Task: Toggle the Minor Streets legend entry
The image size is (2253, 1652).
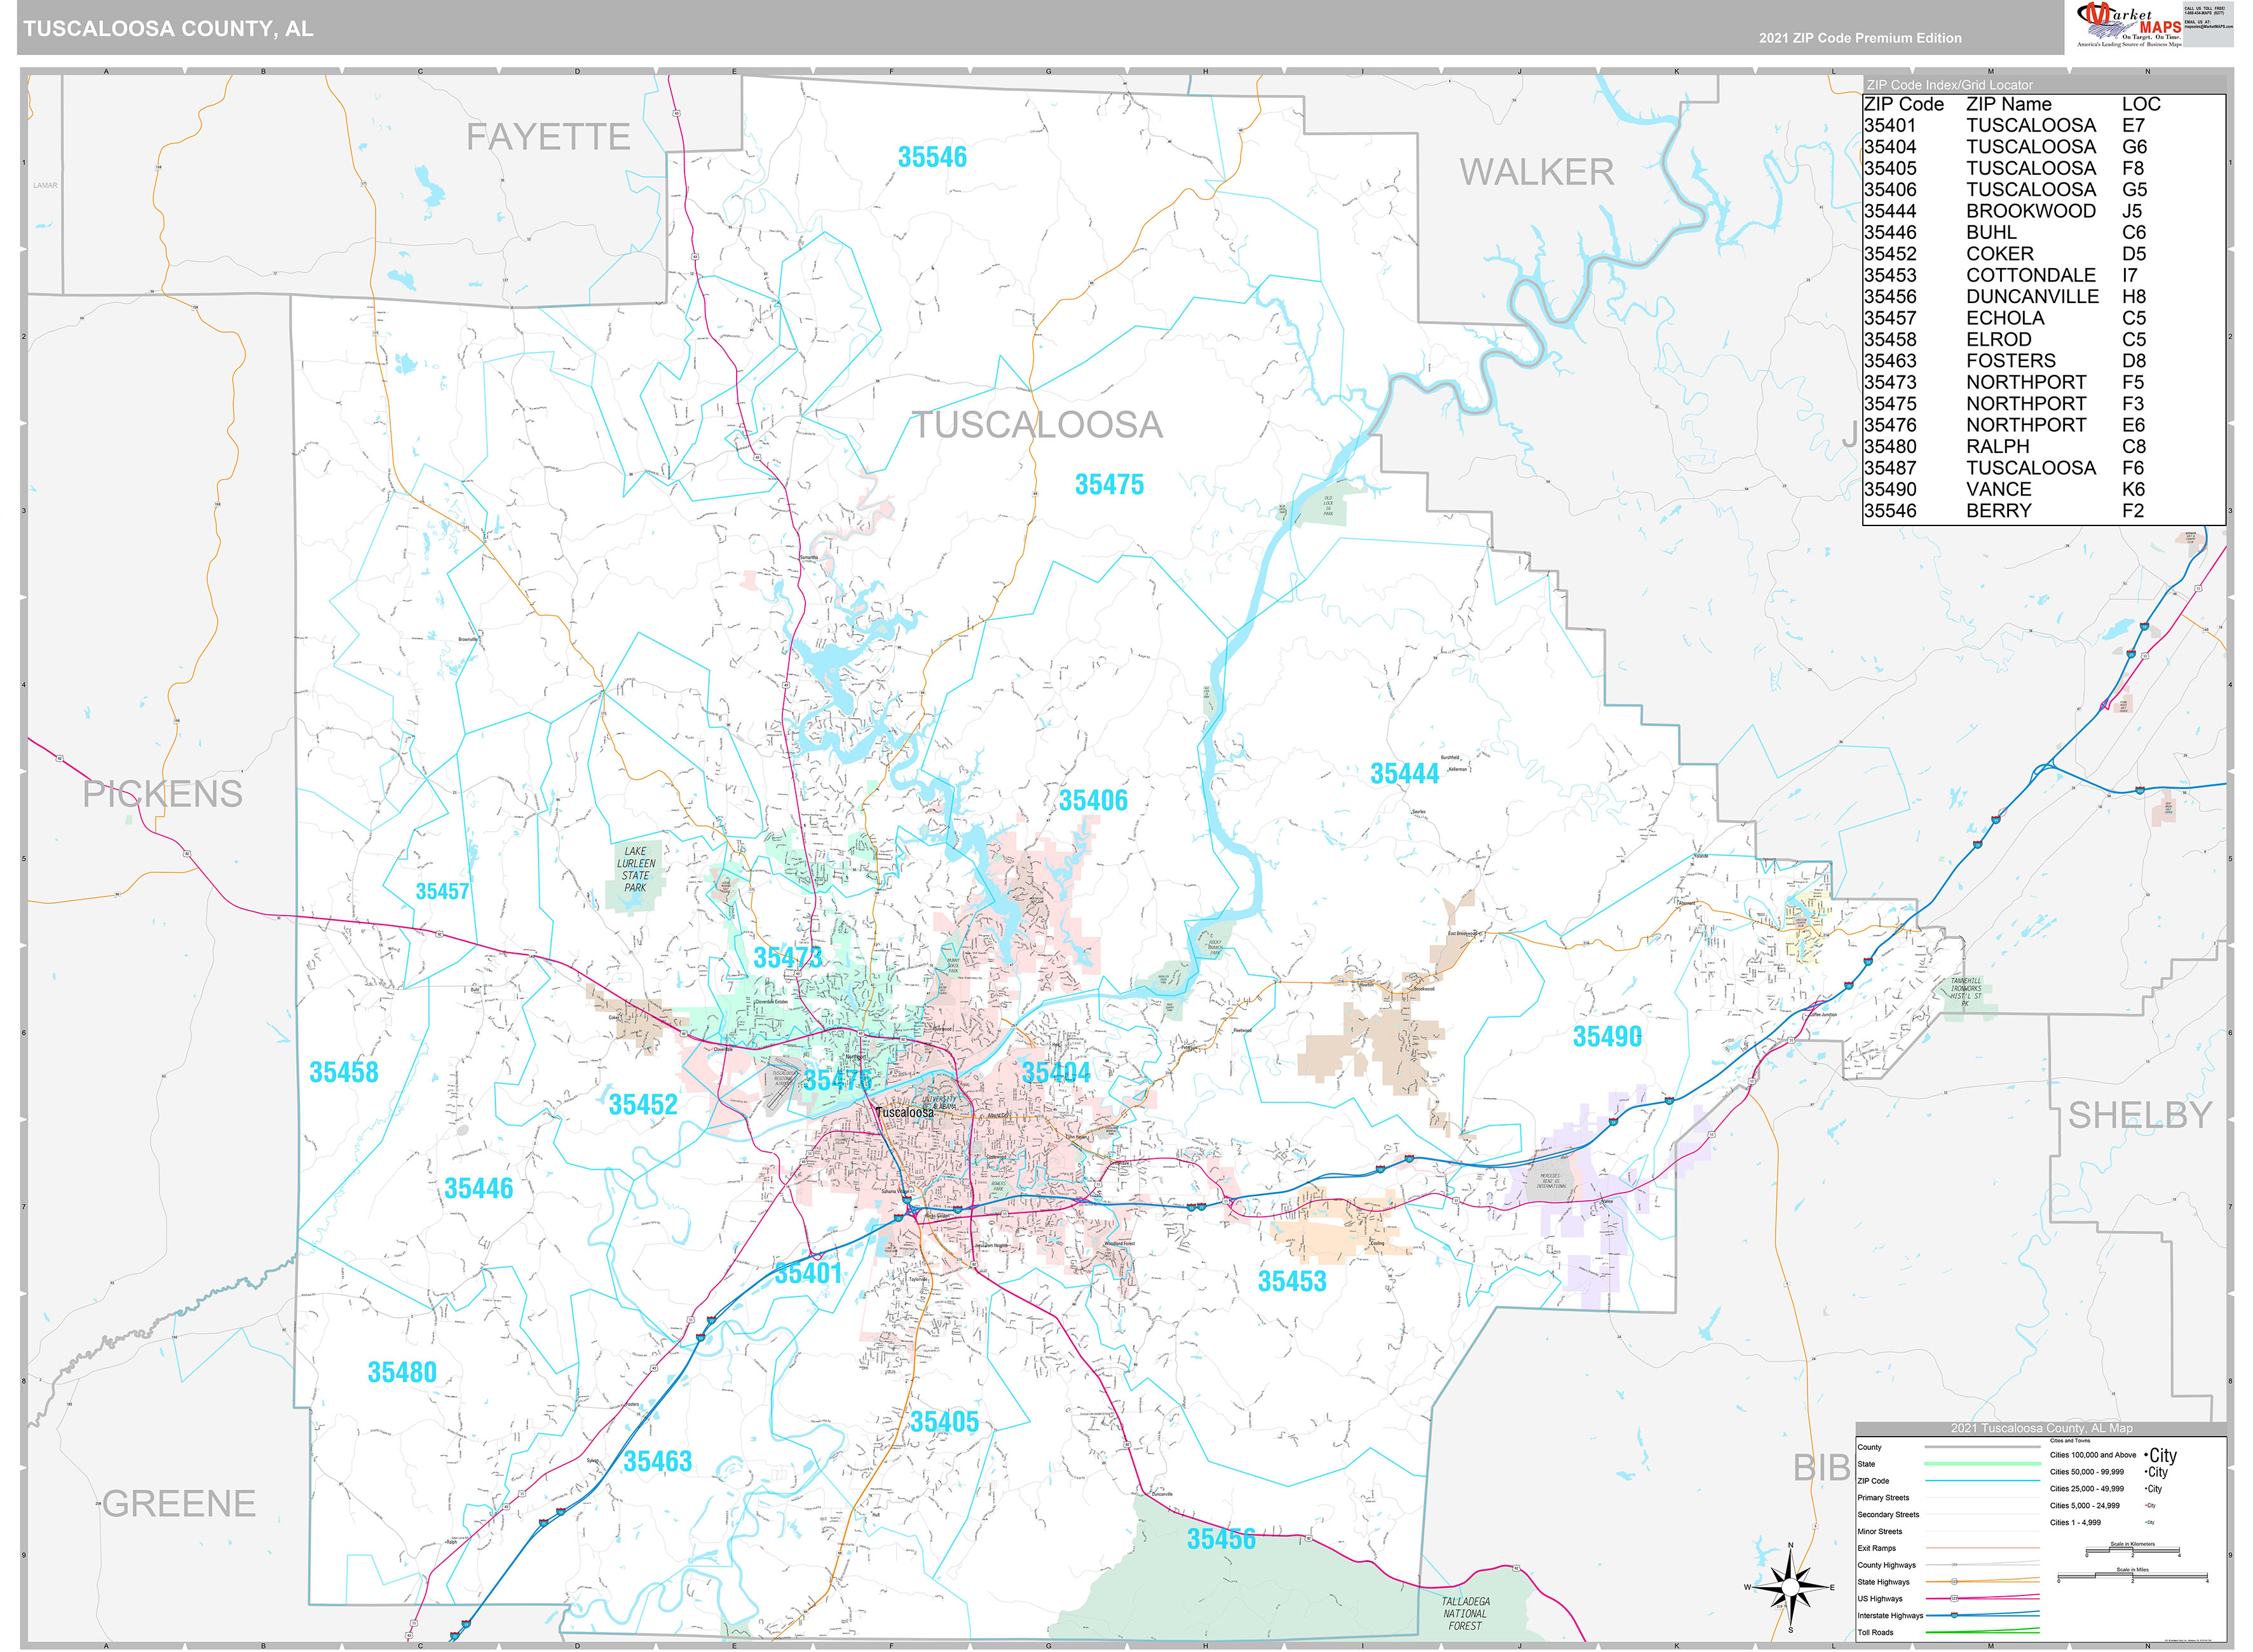Action: (1880, 1531)
